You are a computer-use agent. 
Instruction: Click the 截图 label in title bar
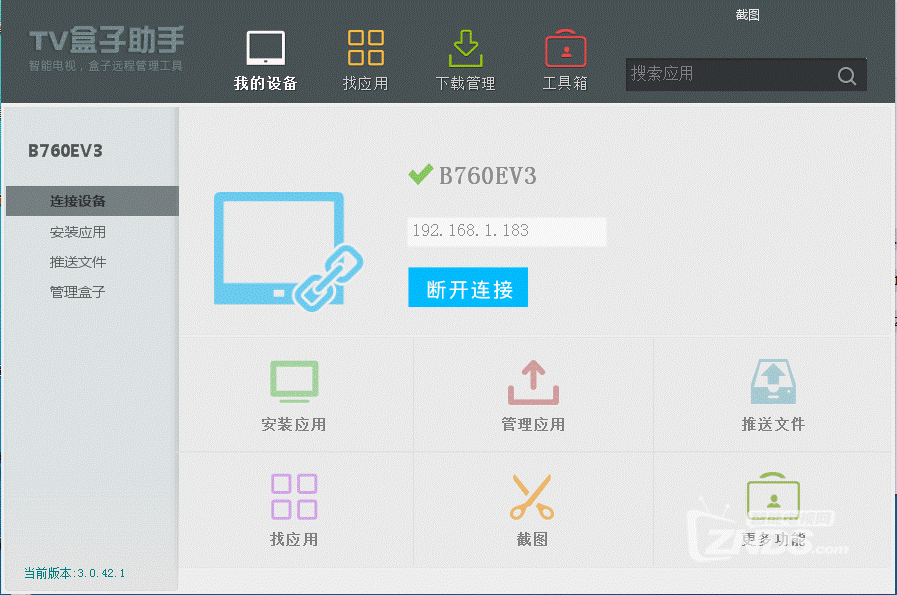pyautogui.click(x=748, y=15)
